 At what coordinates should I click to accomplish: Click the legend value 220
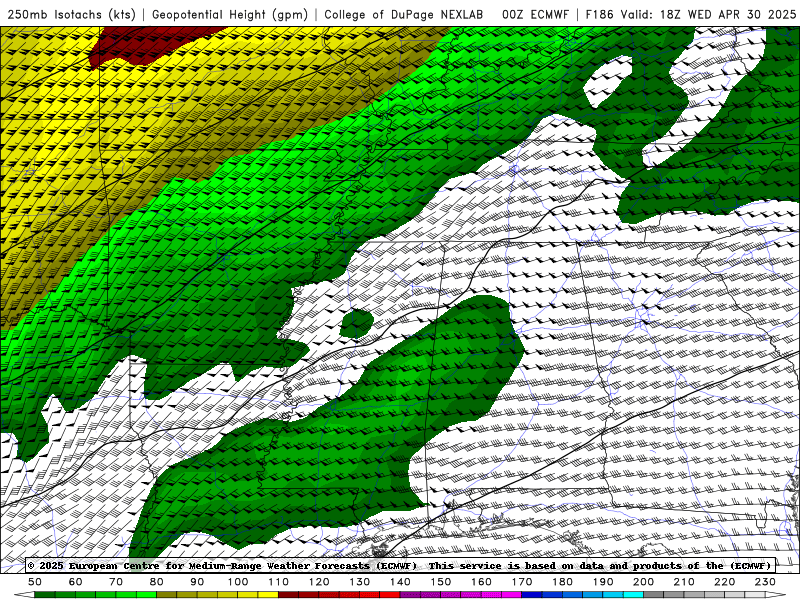pyautogui.click(x=724, y=582)
